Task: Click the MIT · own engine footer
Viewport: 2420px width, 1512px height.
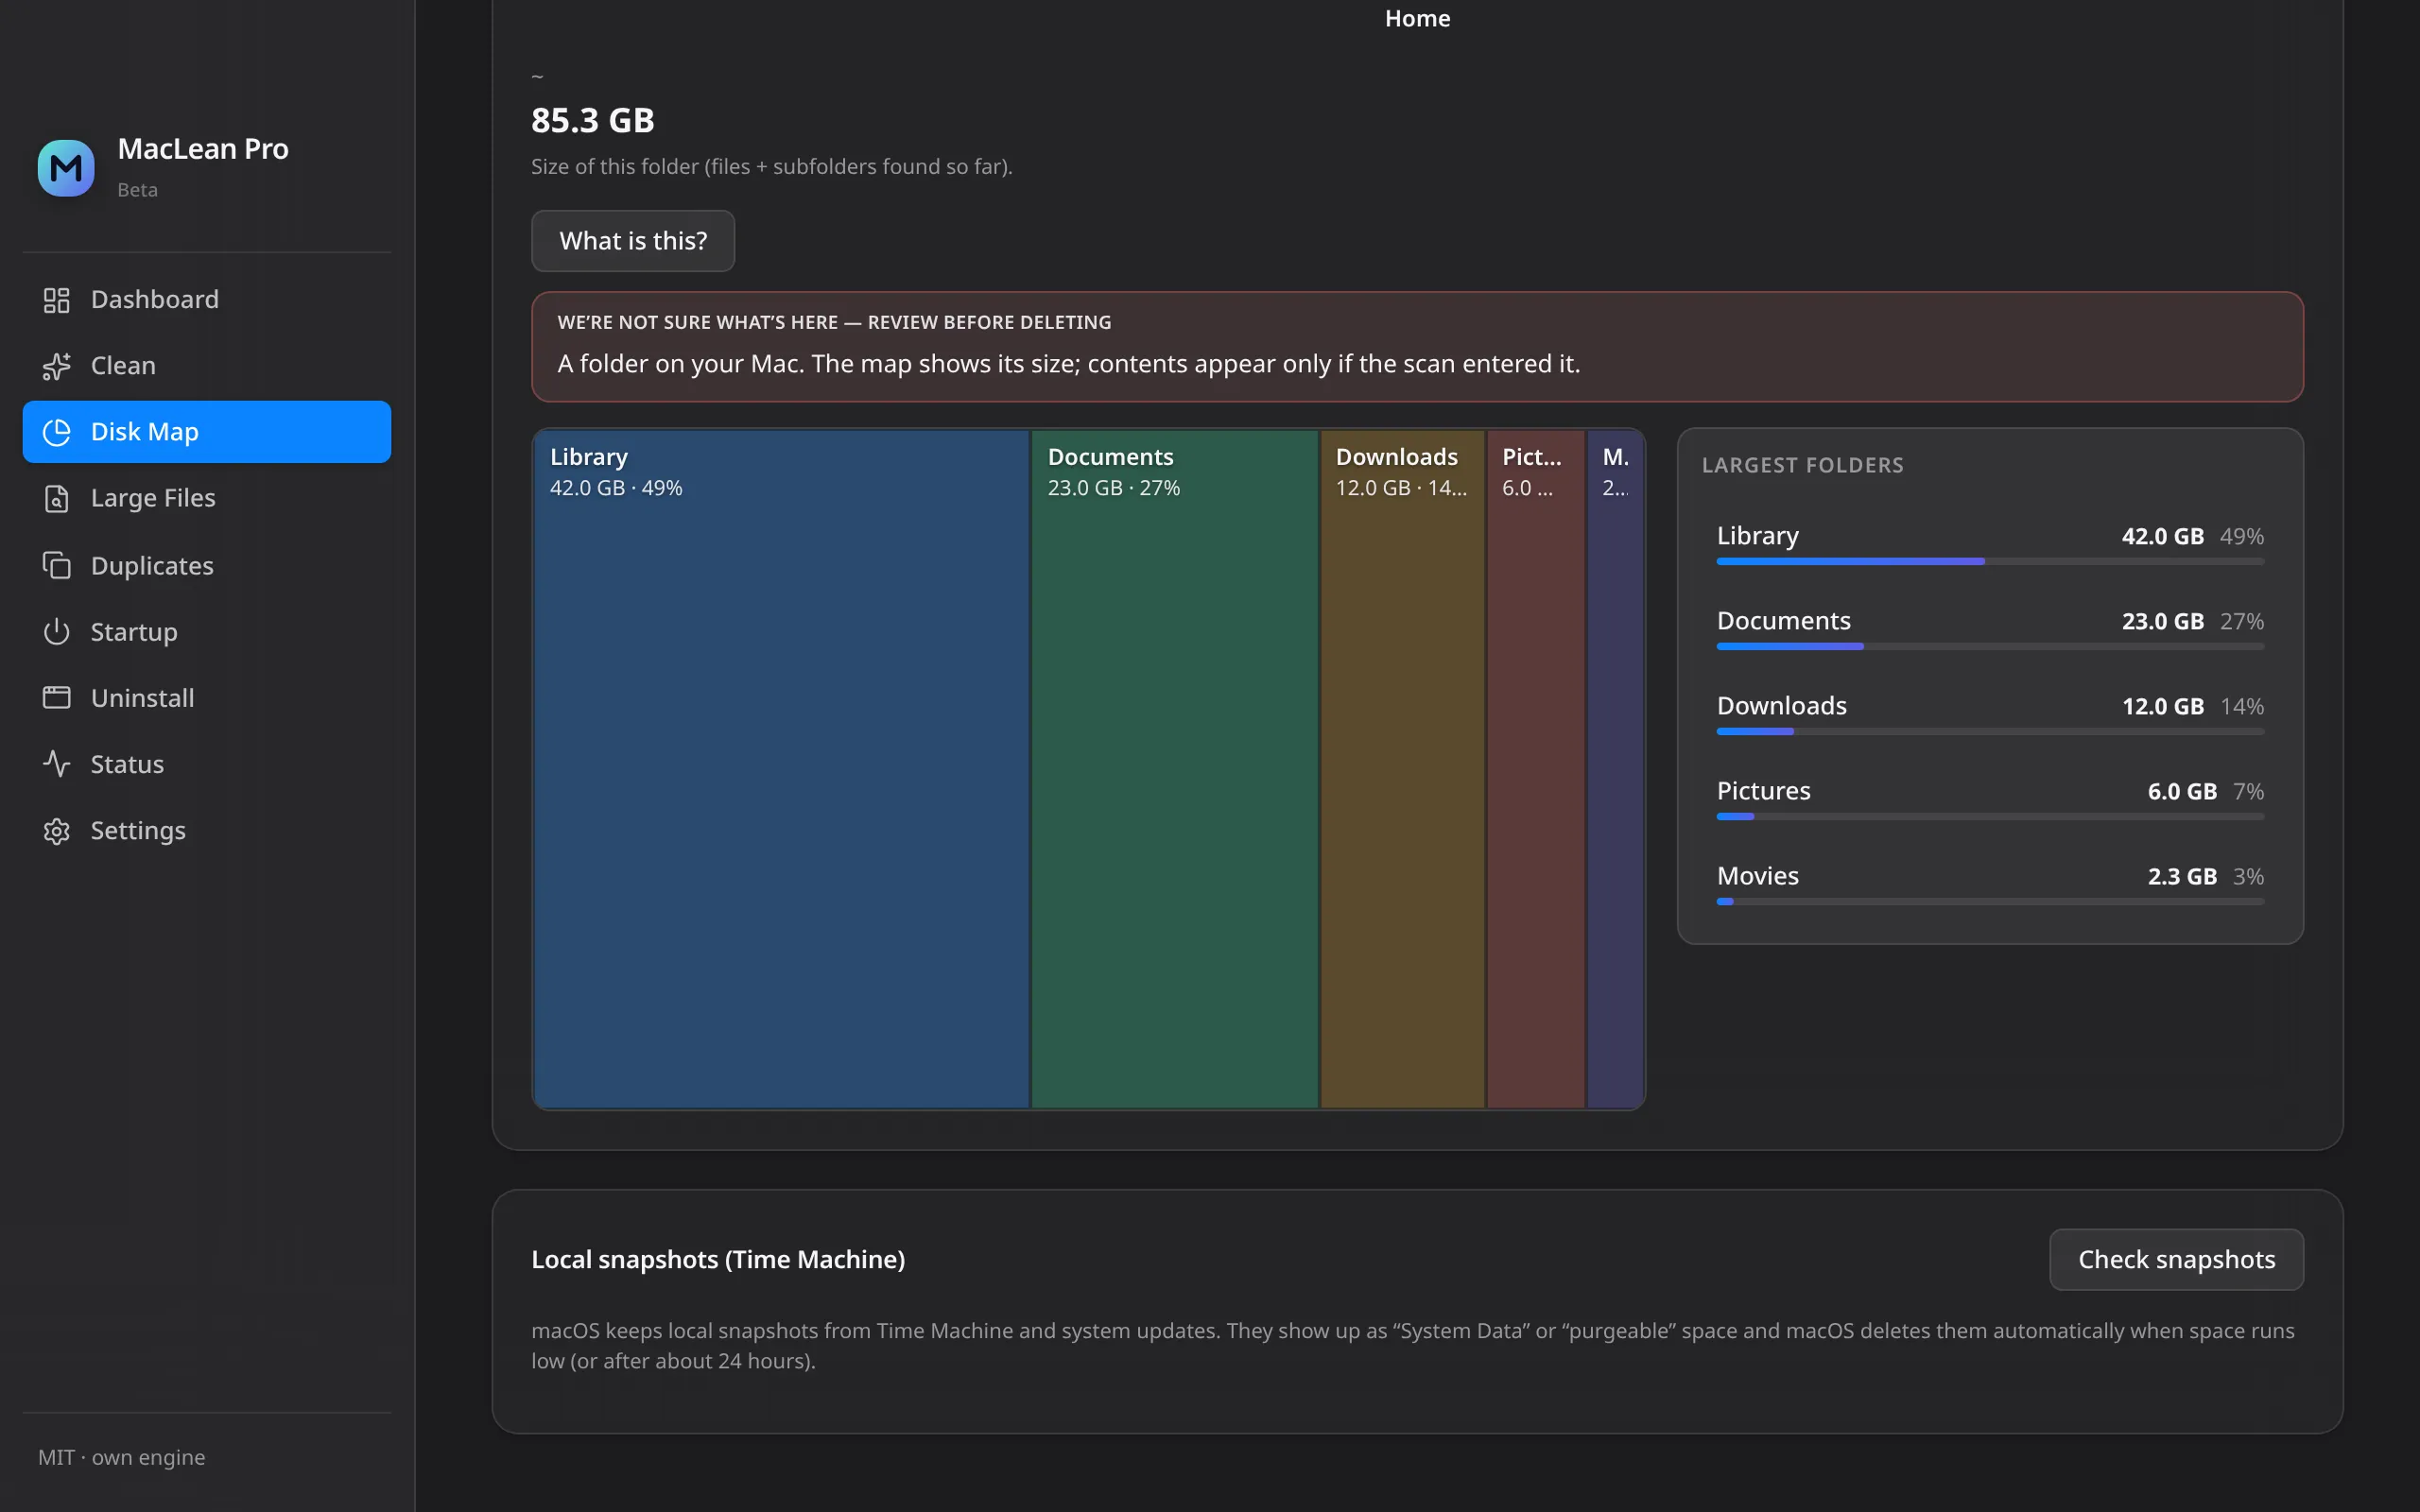Action: (x=122, y=1457)
